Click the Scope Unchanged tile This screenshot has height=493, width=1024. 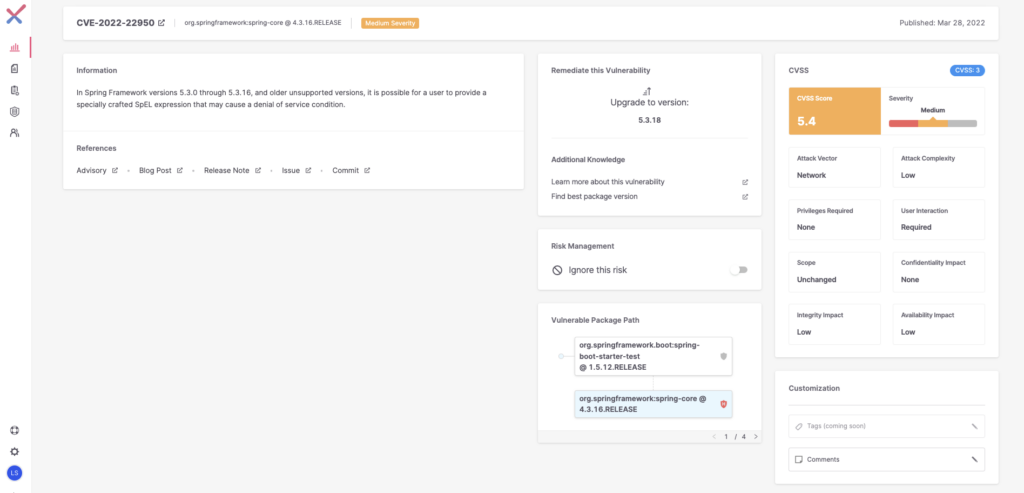click(835, 272)
